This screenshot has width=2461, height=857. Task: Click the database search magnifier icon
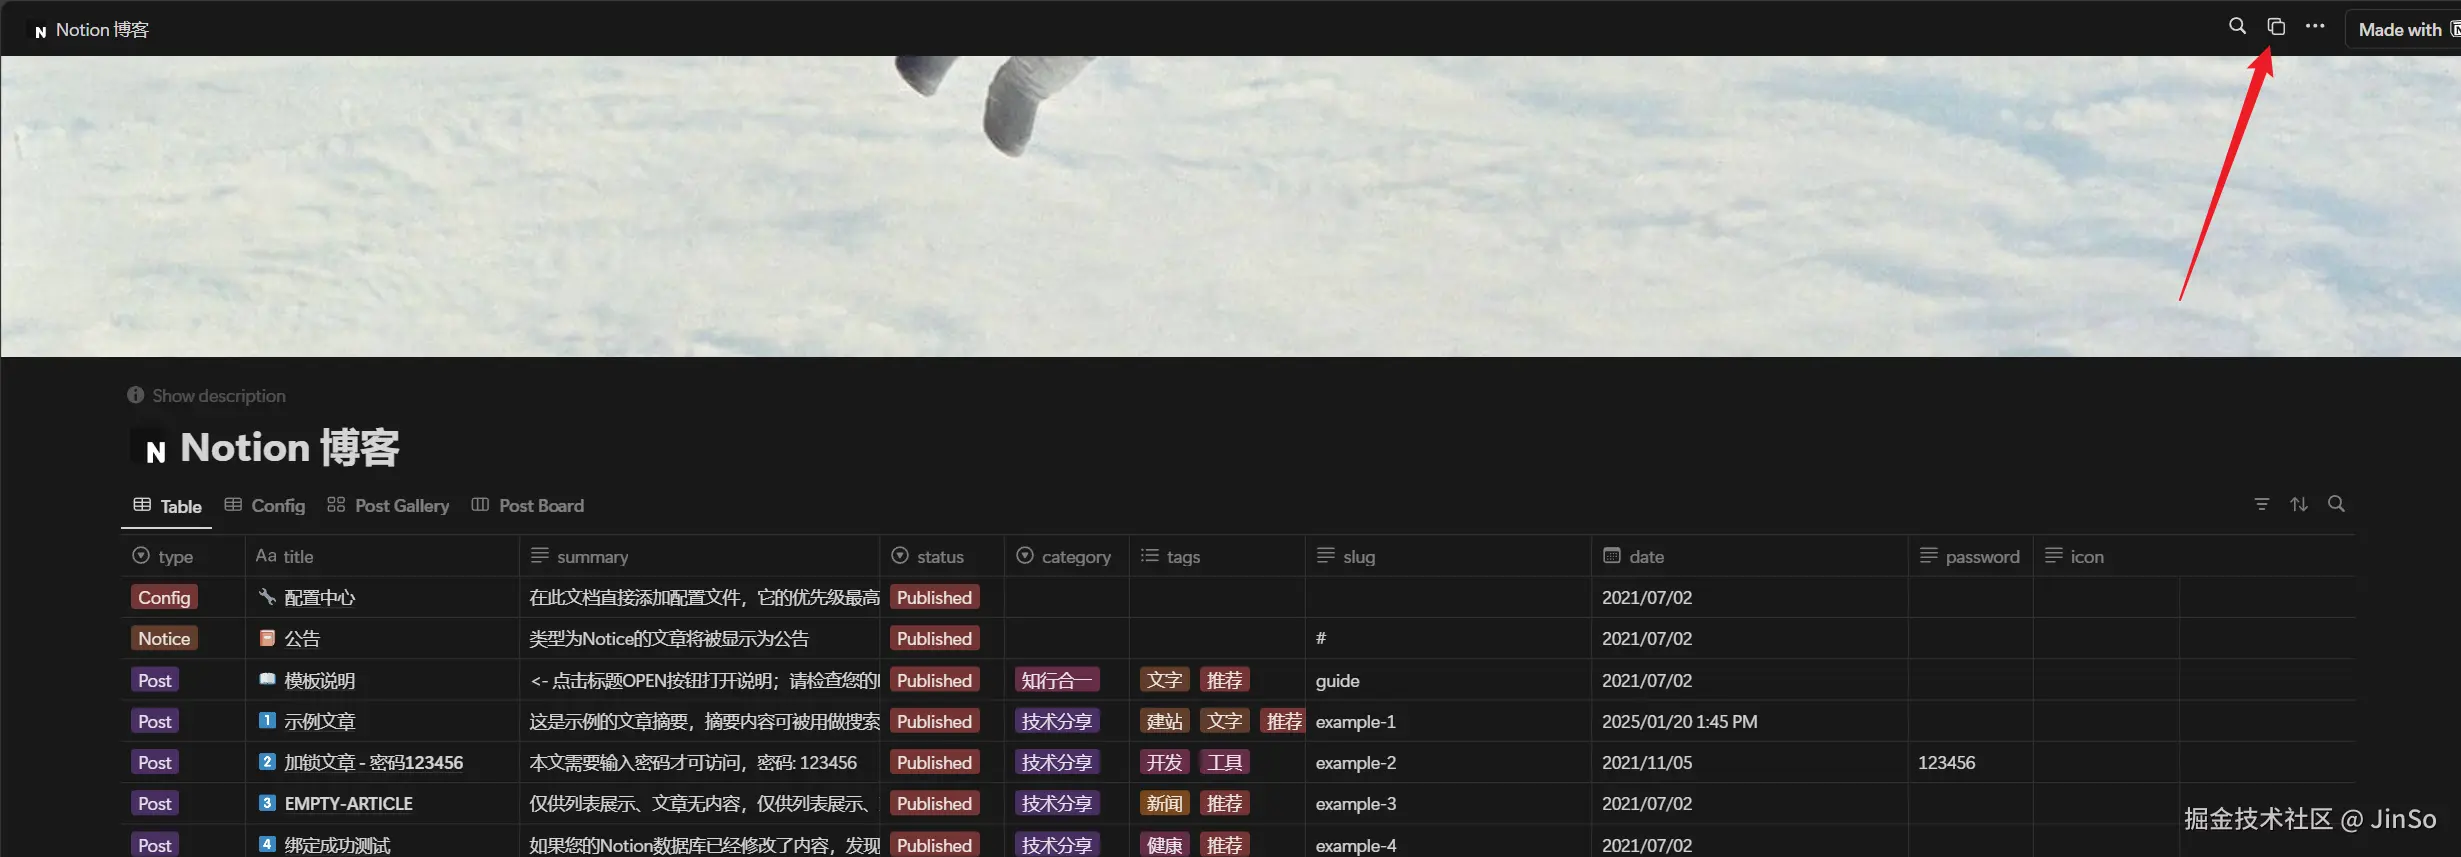click(2336, 504)
